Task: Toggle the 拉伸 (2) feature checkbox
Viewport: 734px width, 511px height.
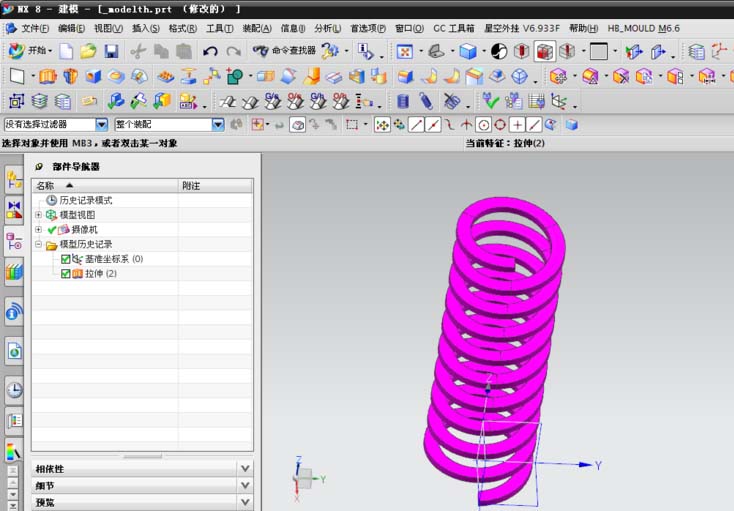Action: [66, 274]
